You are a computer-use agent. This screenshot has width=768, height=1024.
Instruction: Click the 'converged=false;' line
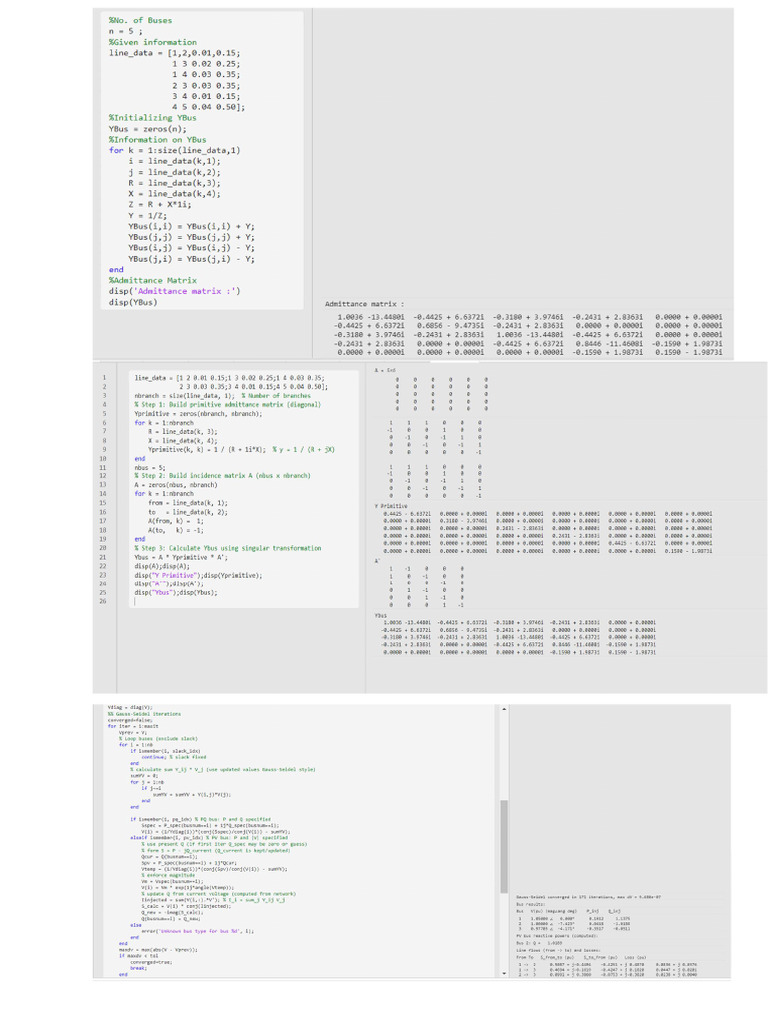129,720
